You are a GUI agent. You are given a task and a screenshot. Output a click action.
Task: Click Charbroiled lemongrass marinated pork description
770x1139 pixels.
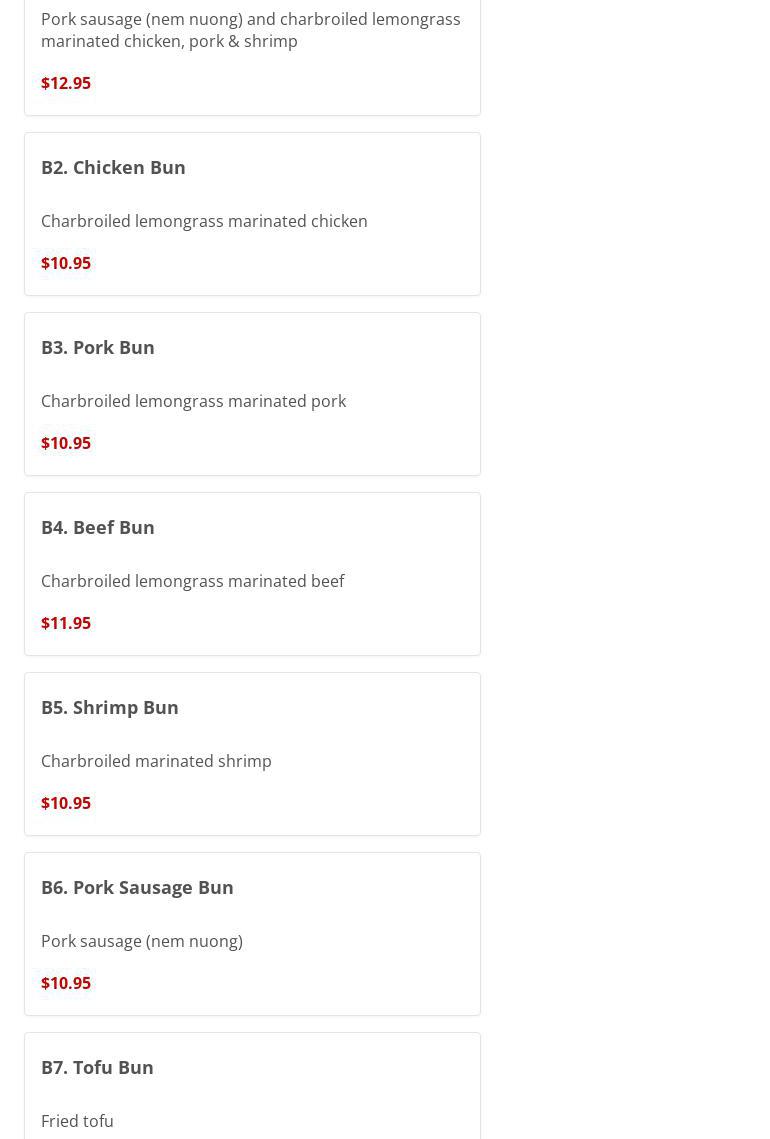click(193, 401)
